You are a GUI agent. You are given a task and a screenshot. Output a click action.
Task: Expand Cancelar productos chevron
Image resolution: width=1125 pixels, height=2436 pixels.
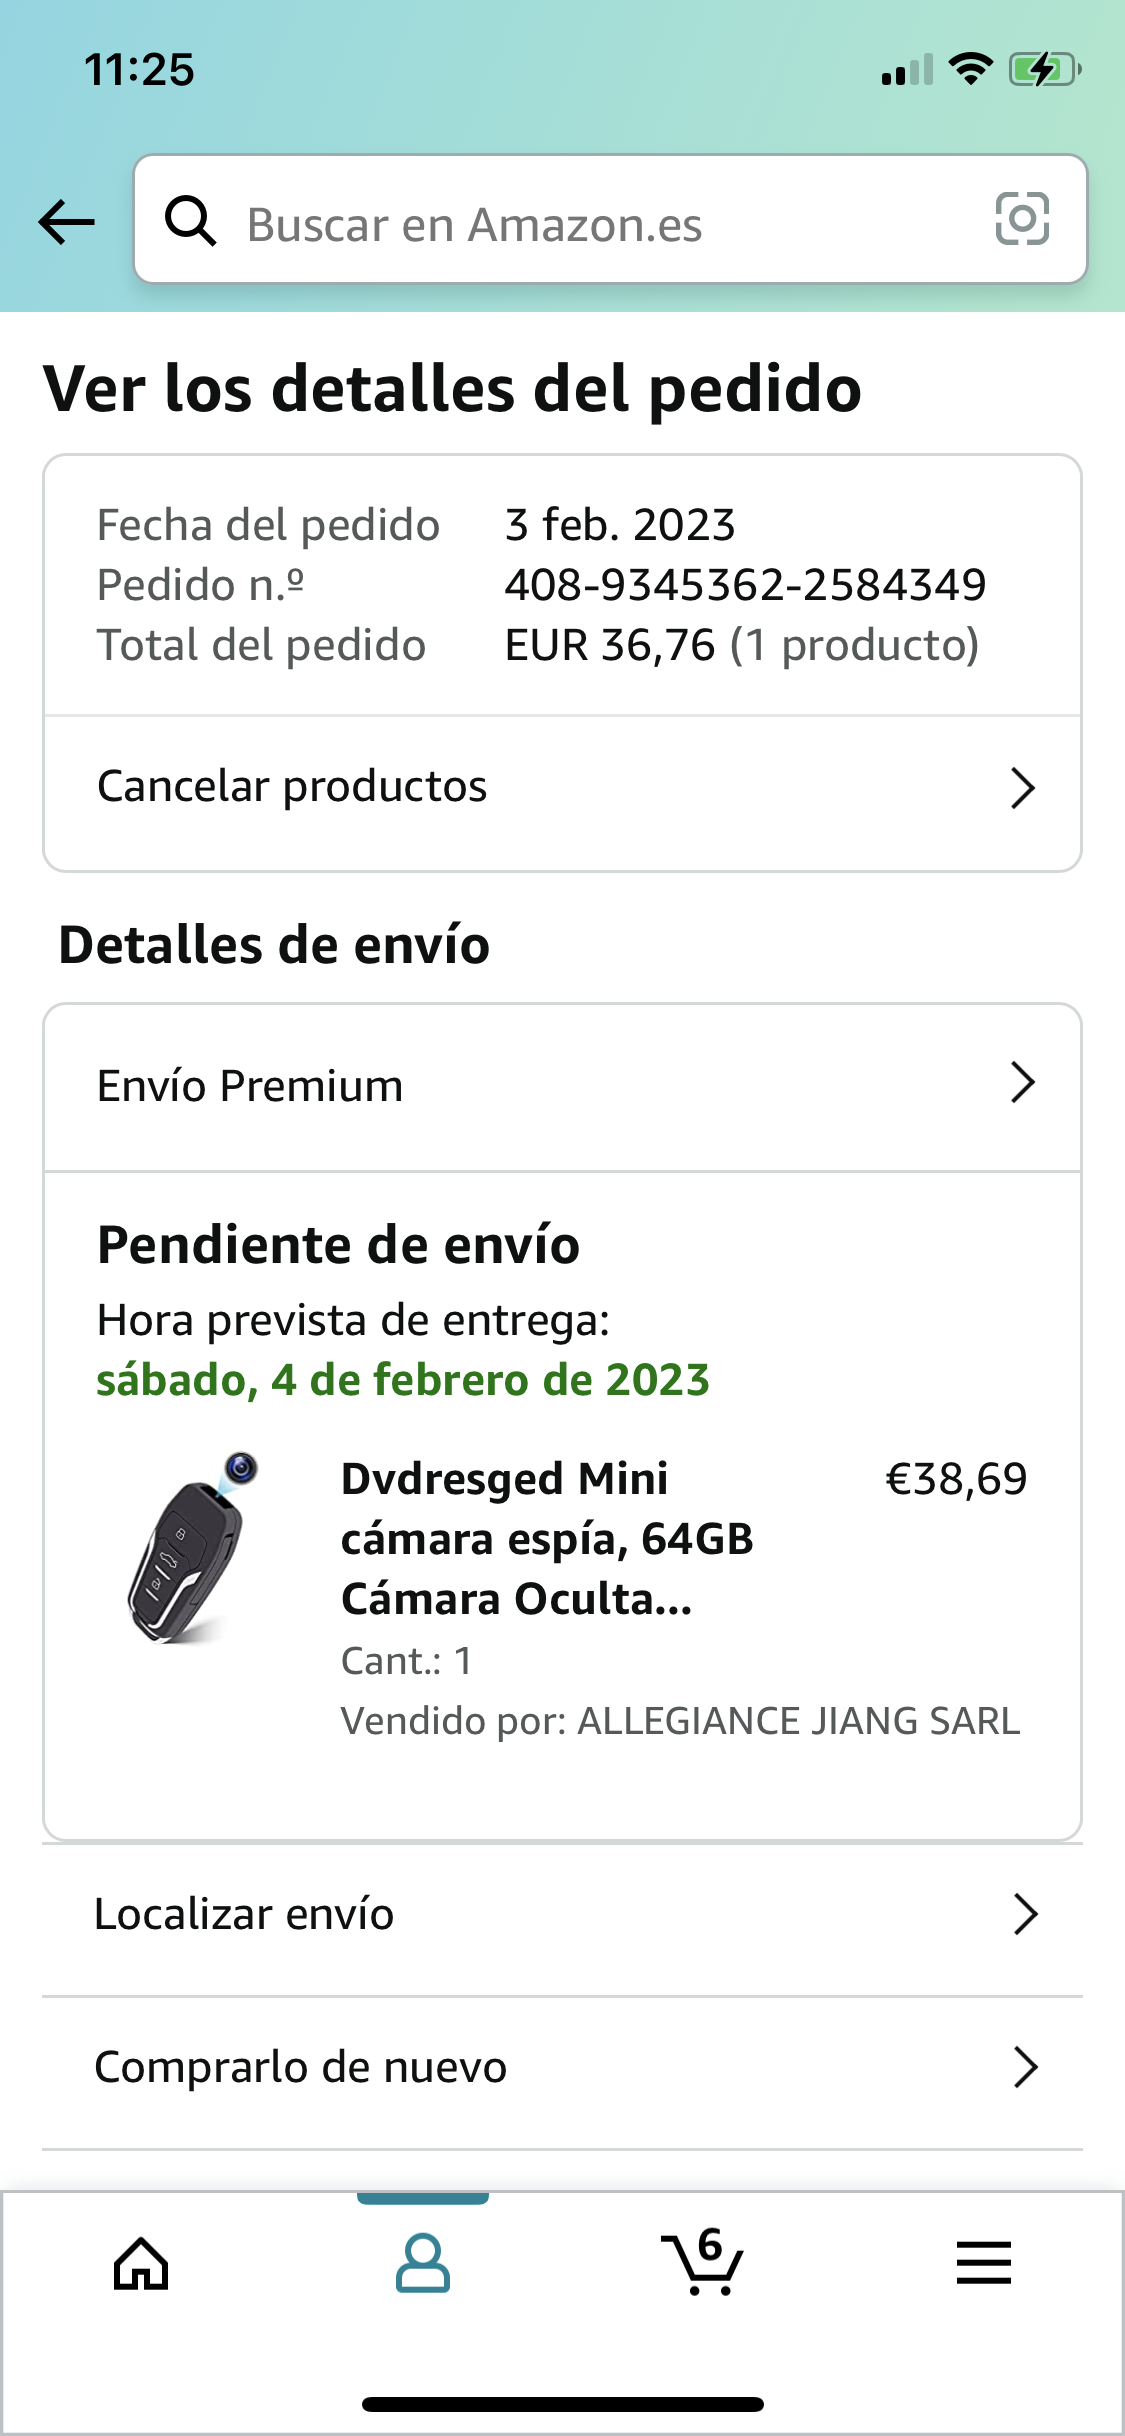click(x=1022, y=788)
